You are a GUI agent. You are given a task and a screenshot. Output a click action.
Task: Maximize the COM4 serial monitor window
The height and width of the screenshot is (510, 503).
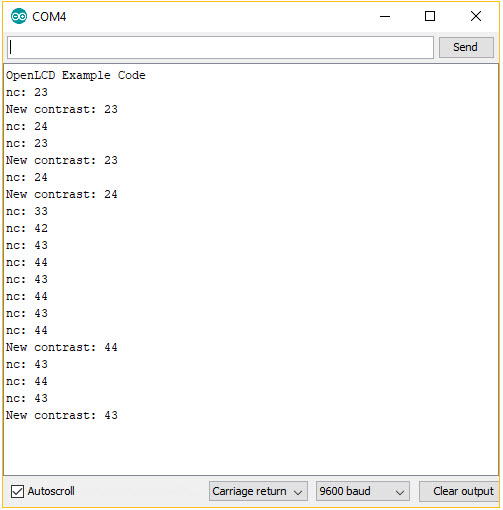(430, 16)
